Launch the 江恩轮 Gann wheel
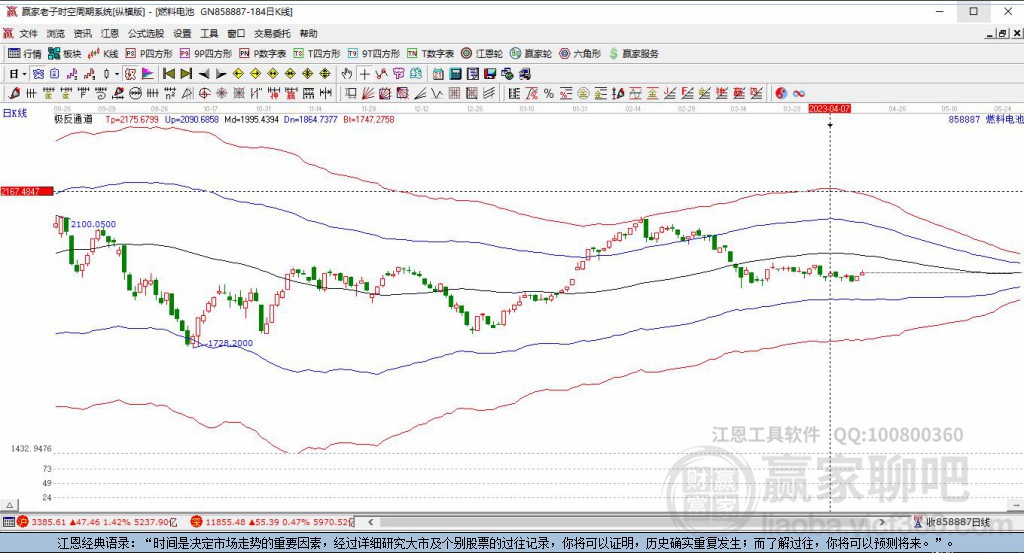The height and width of the screenshot is (553, 1024). click(482, 54)
